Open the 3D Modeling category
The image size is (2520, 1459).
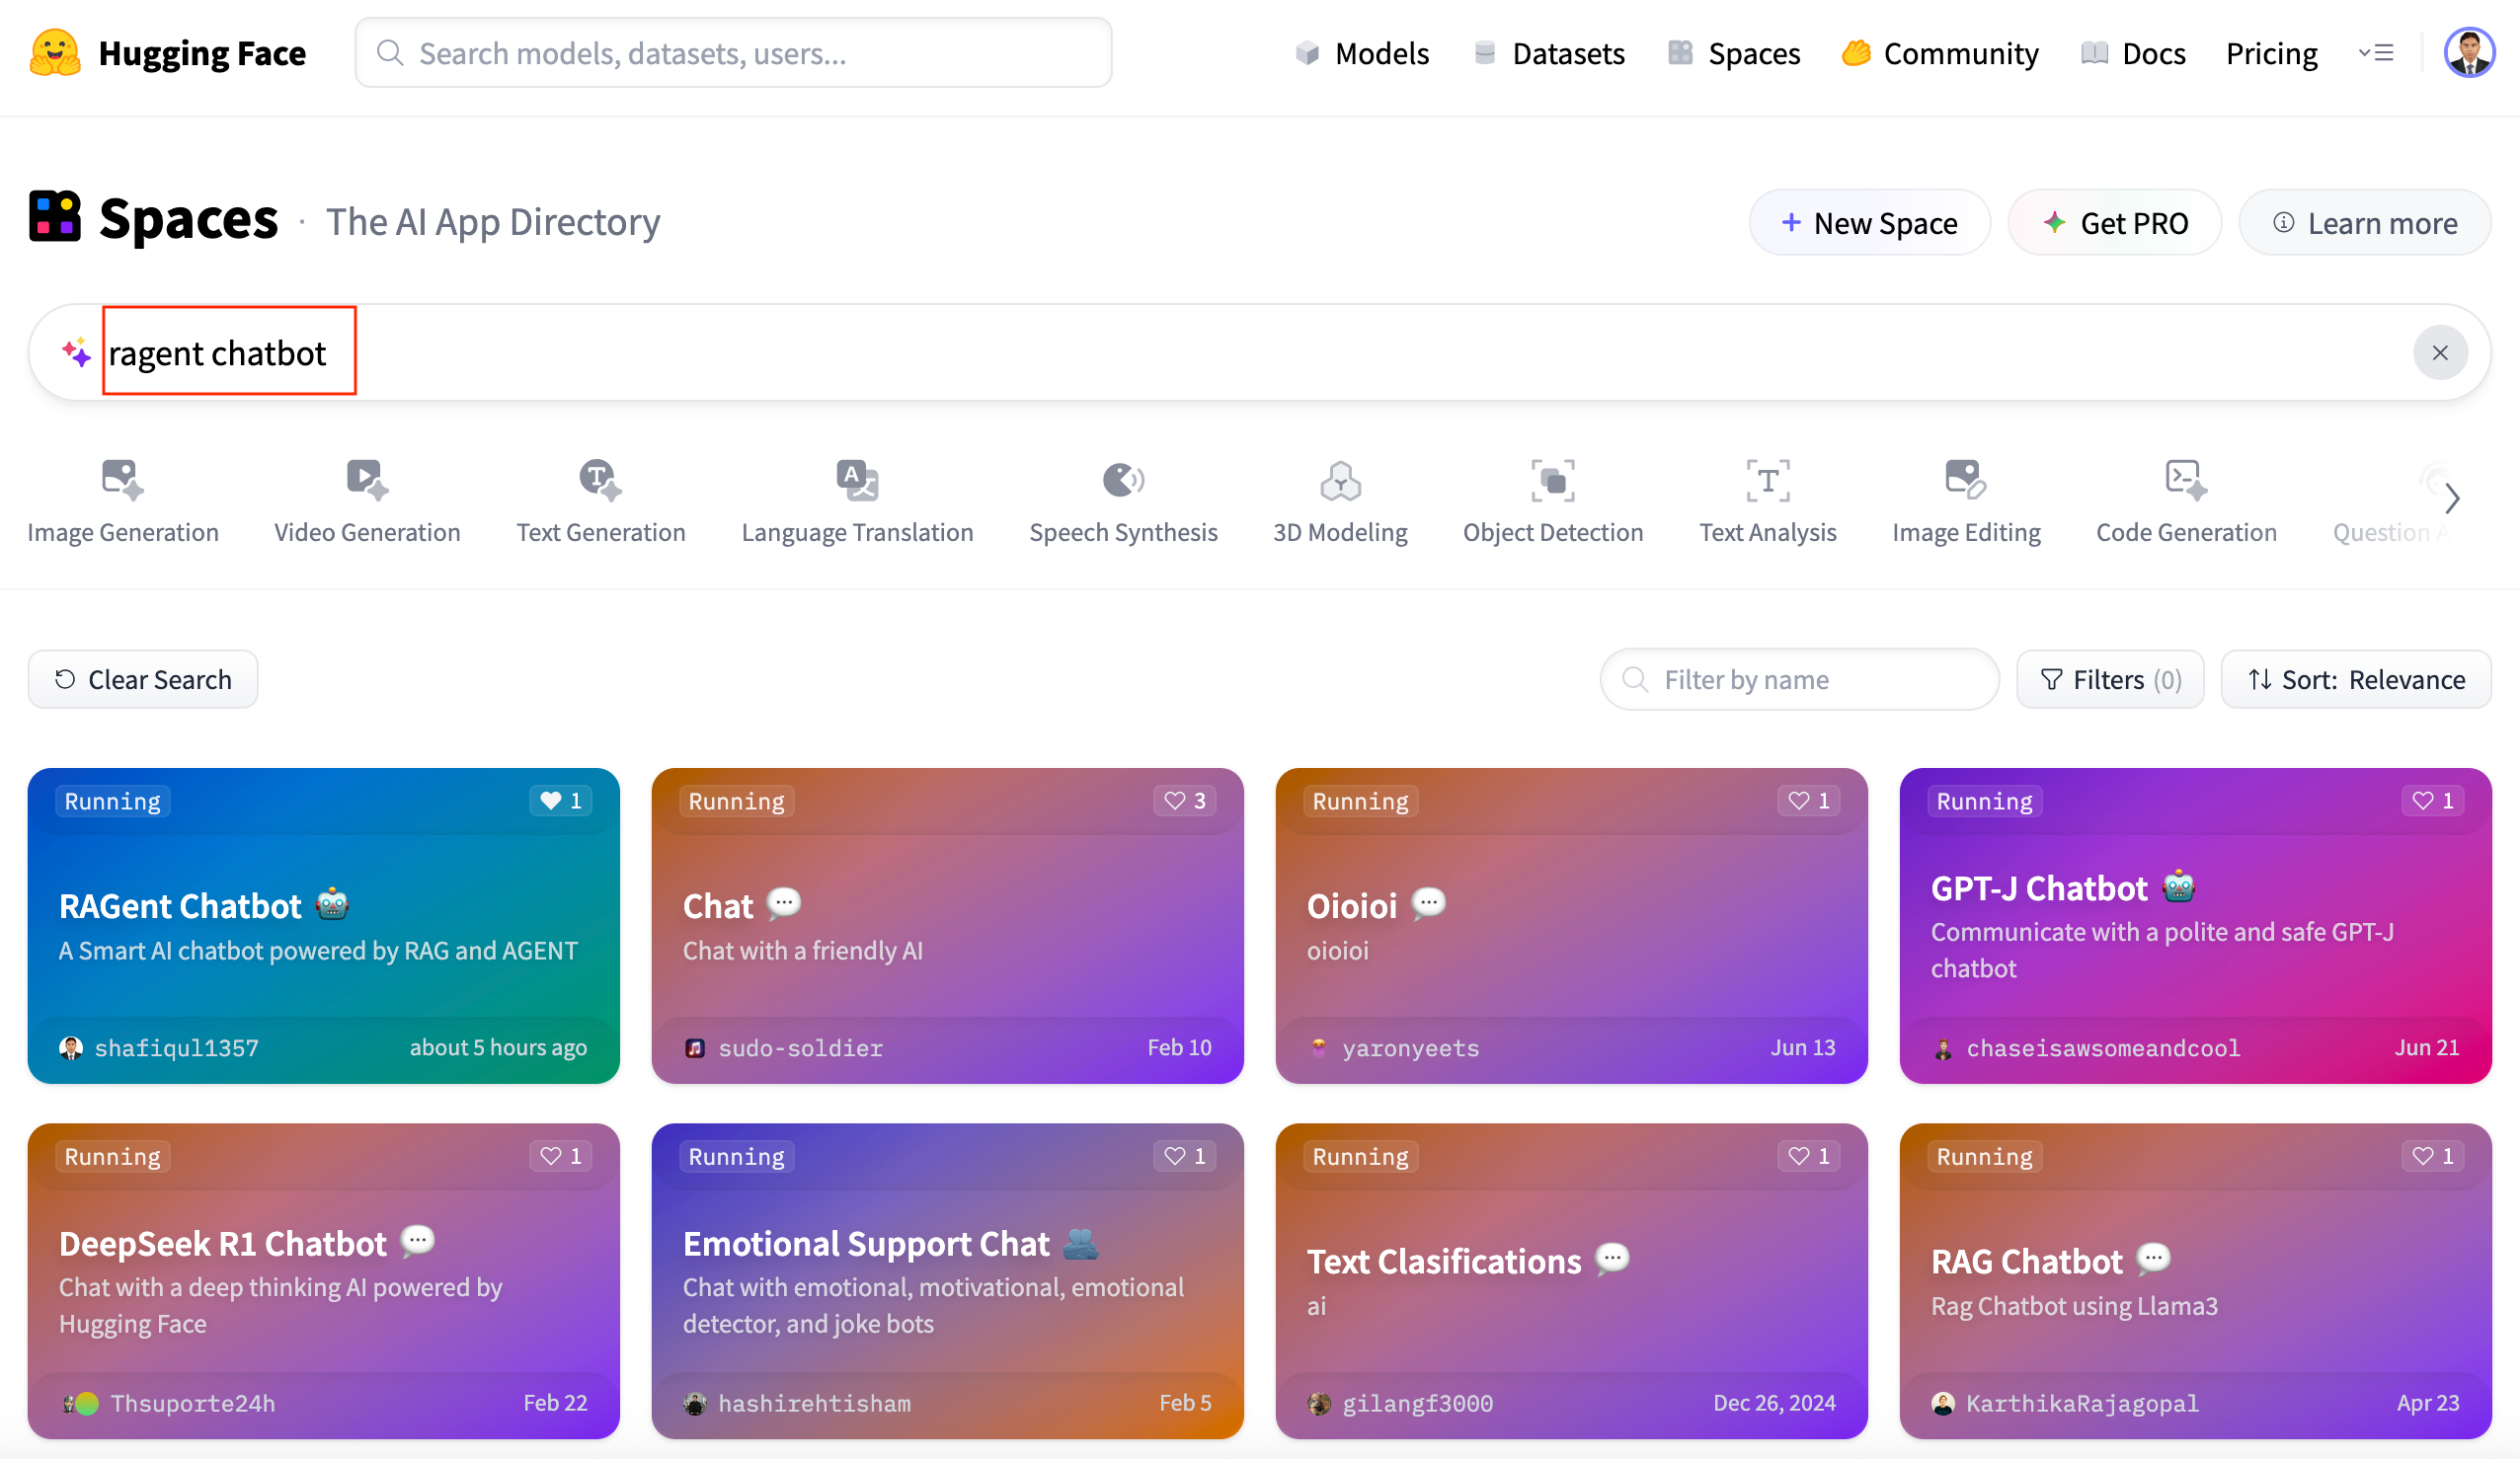pyautogui.click(x=1340, y=502)
